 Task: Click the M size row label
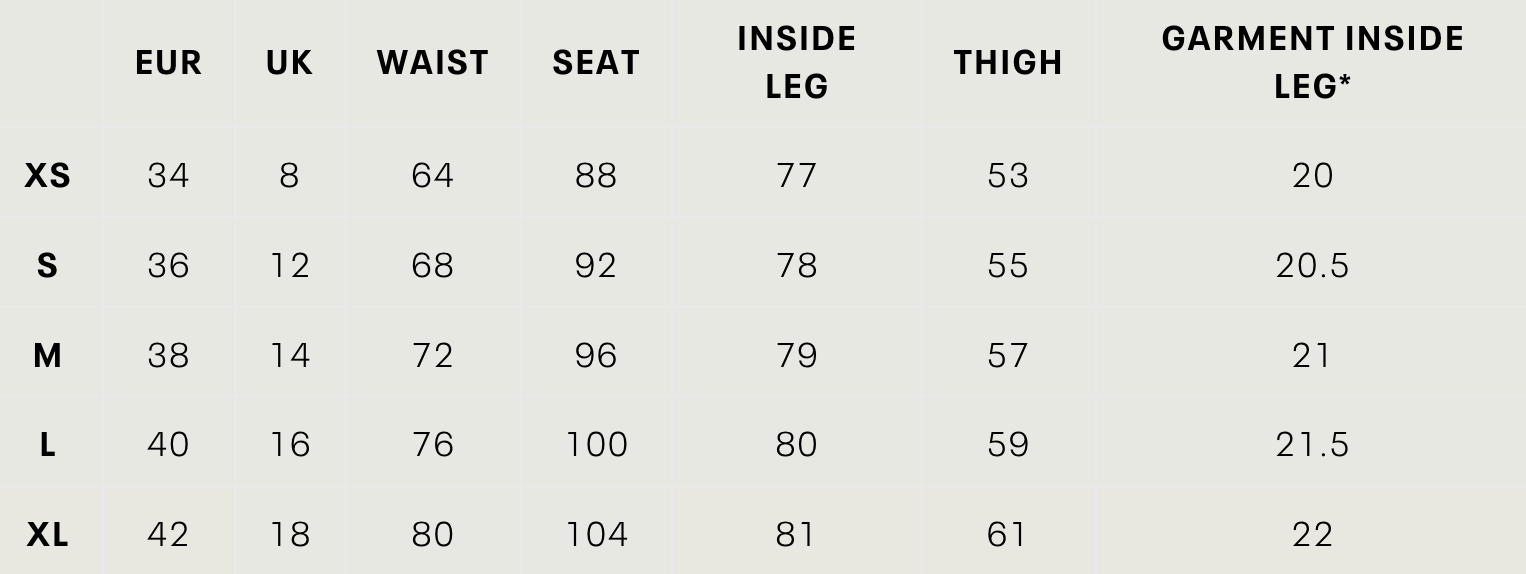47,355
